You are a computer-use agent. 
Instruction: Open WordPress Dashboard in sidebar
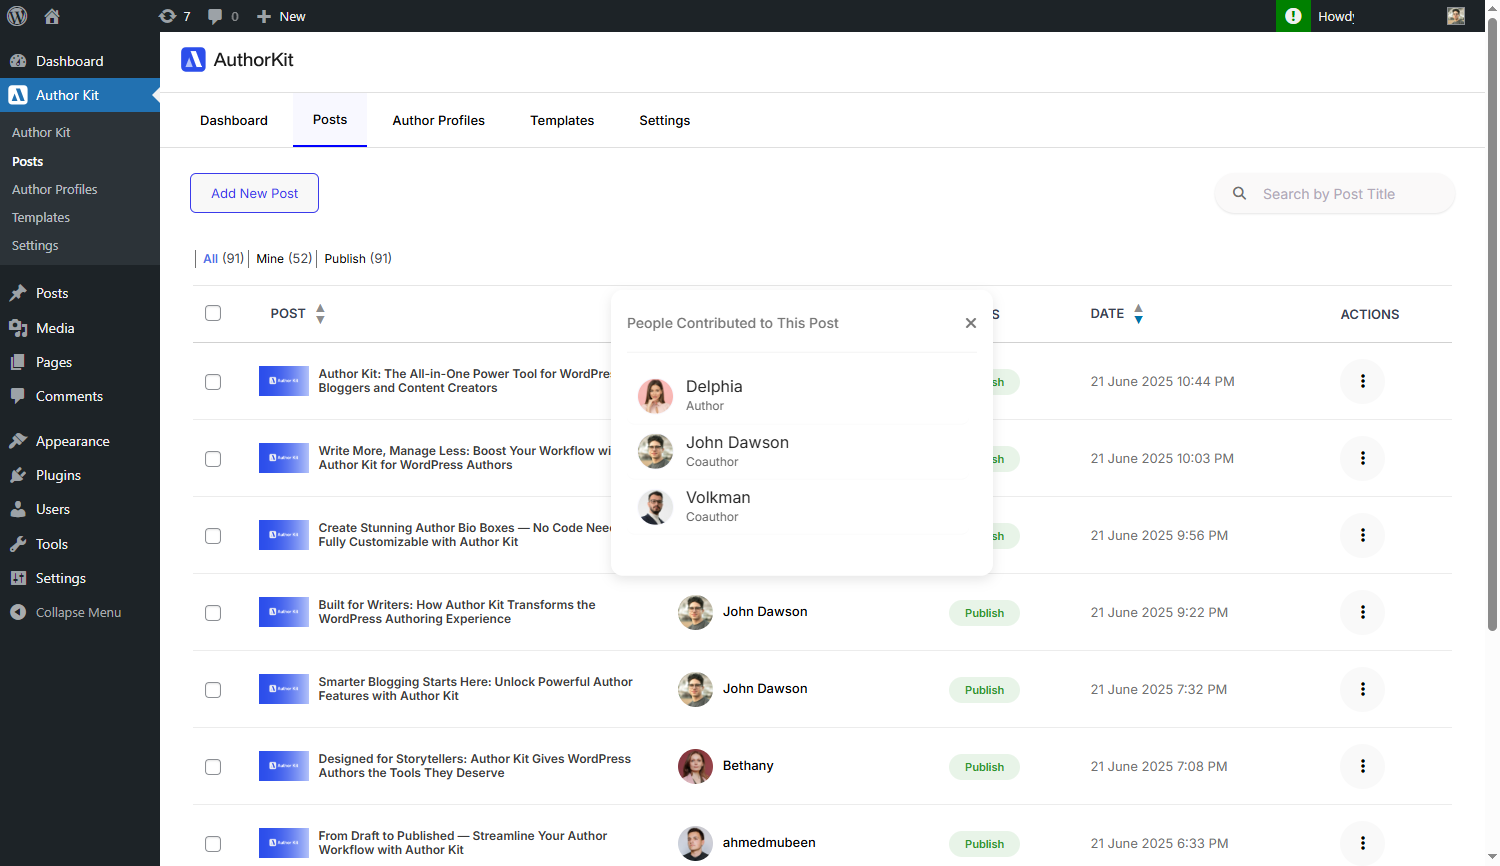(x=80, y=61)
